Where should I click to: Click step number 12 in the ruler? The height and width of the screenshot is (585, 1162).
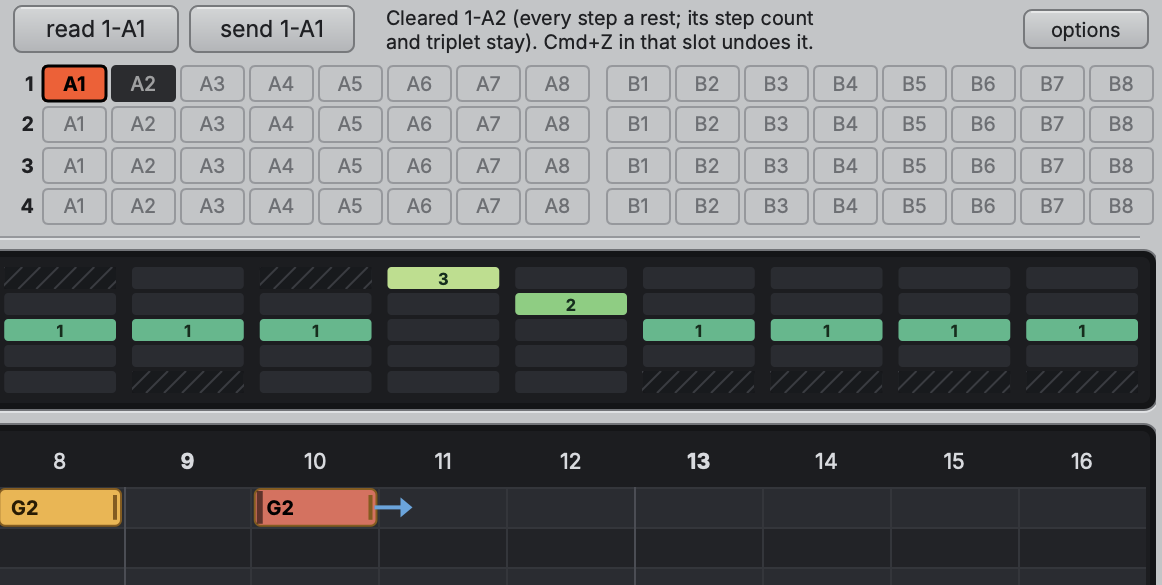coord(570,461)
